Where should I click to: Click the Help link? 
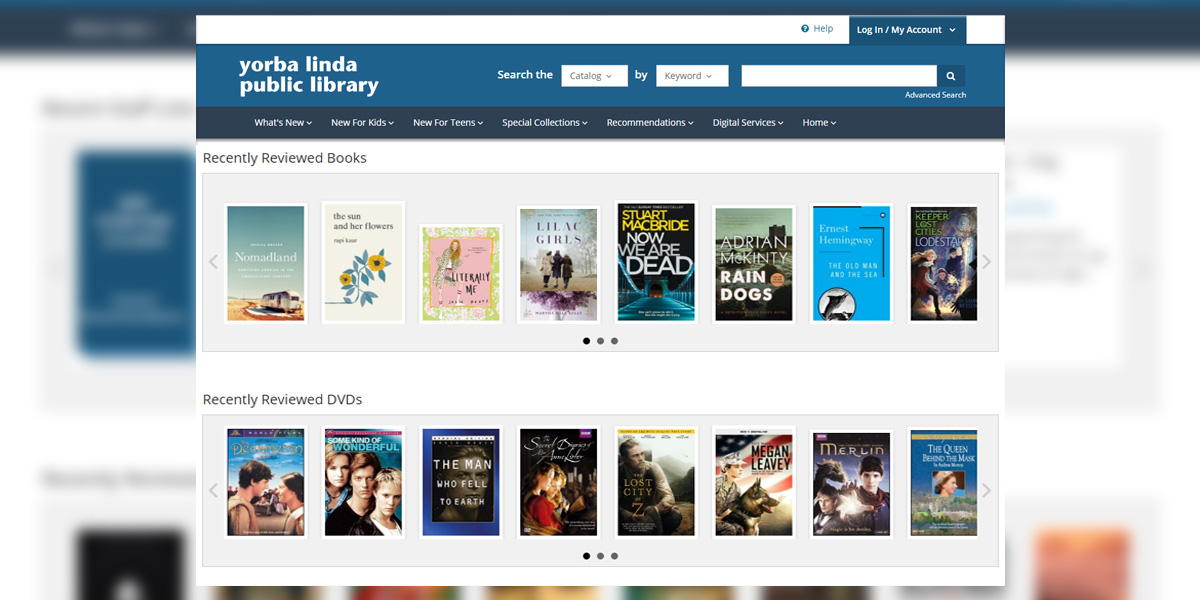point(823,29)
